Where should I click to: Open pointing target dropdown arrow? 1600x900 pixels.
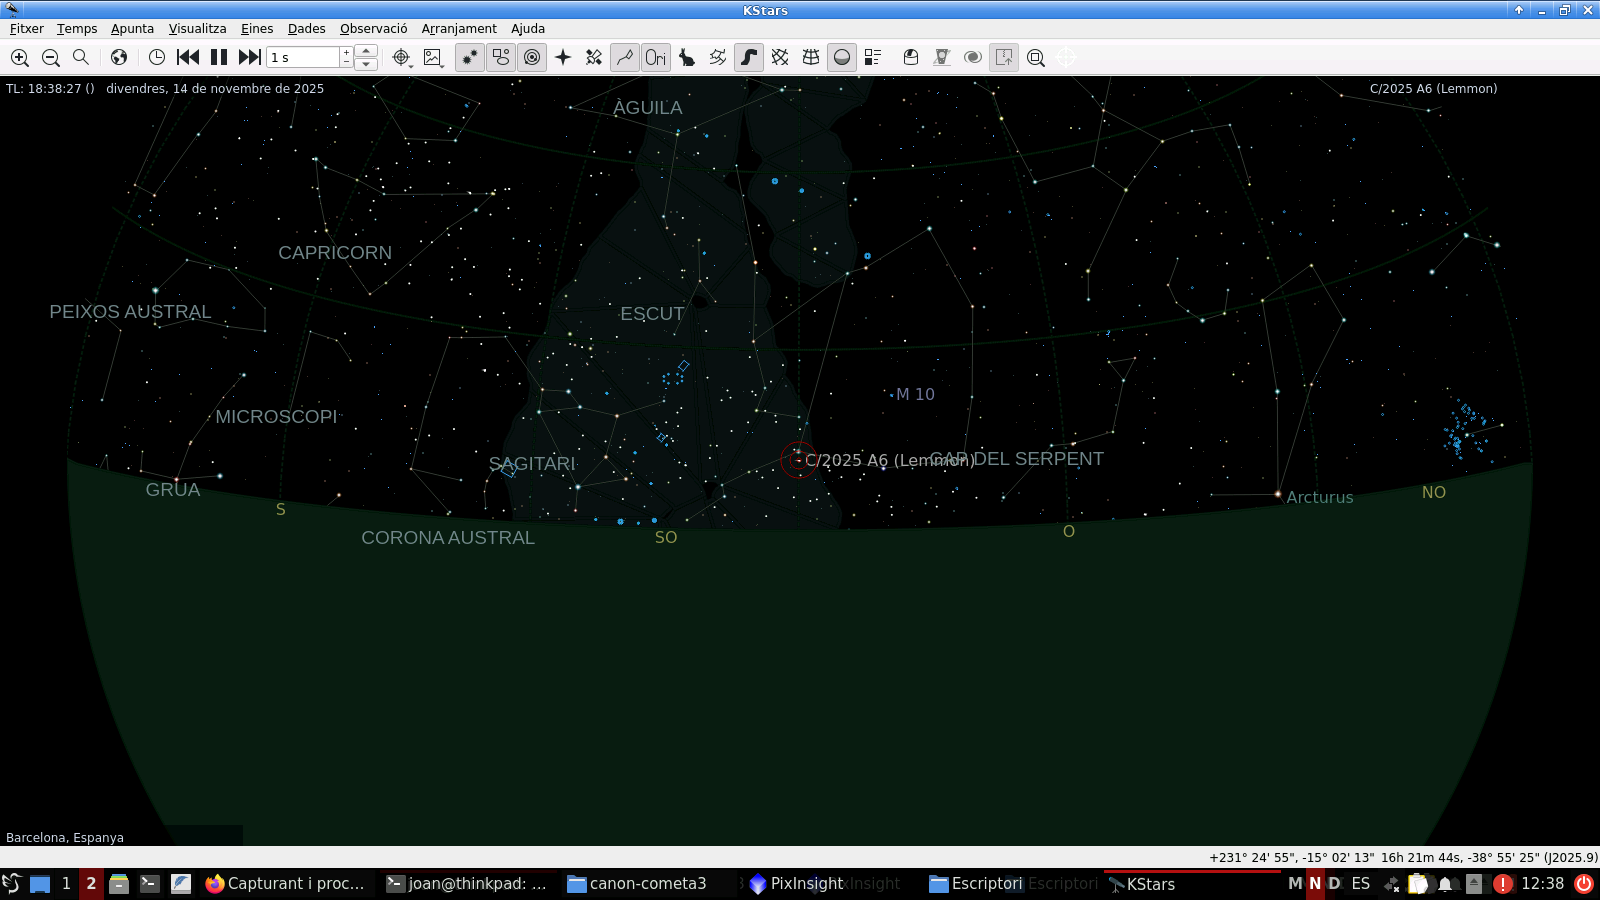(x=410, y=64)
